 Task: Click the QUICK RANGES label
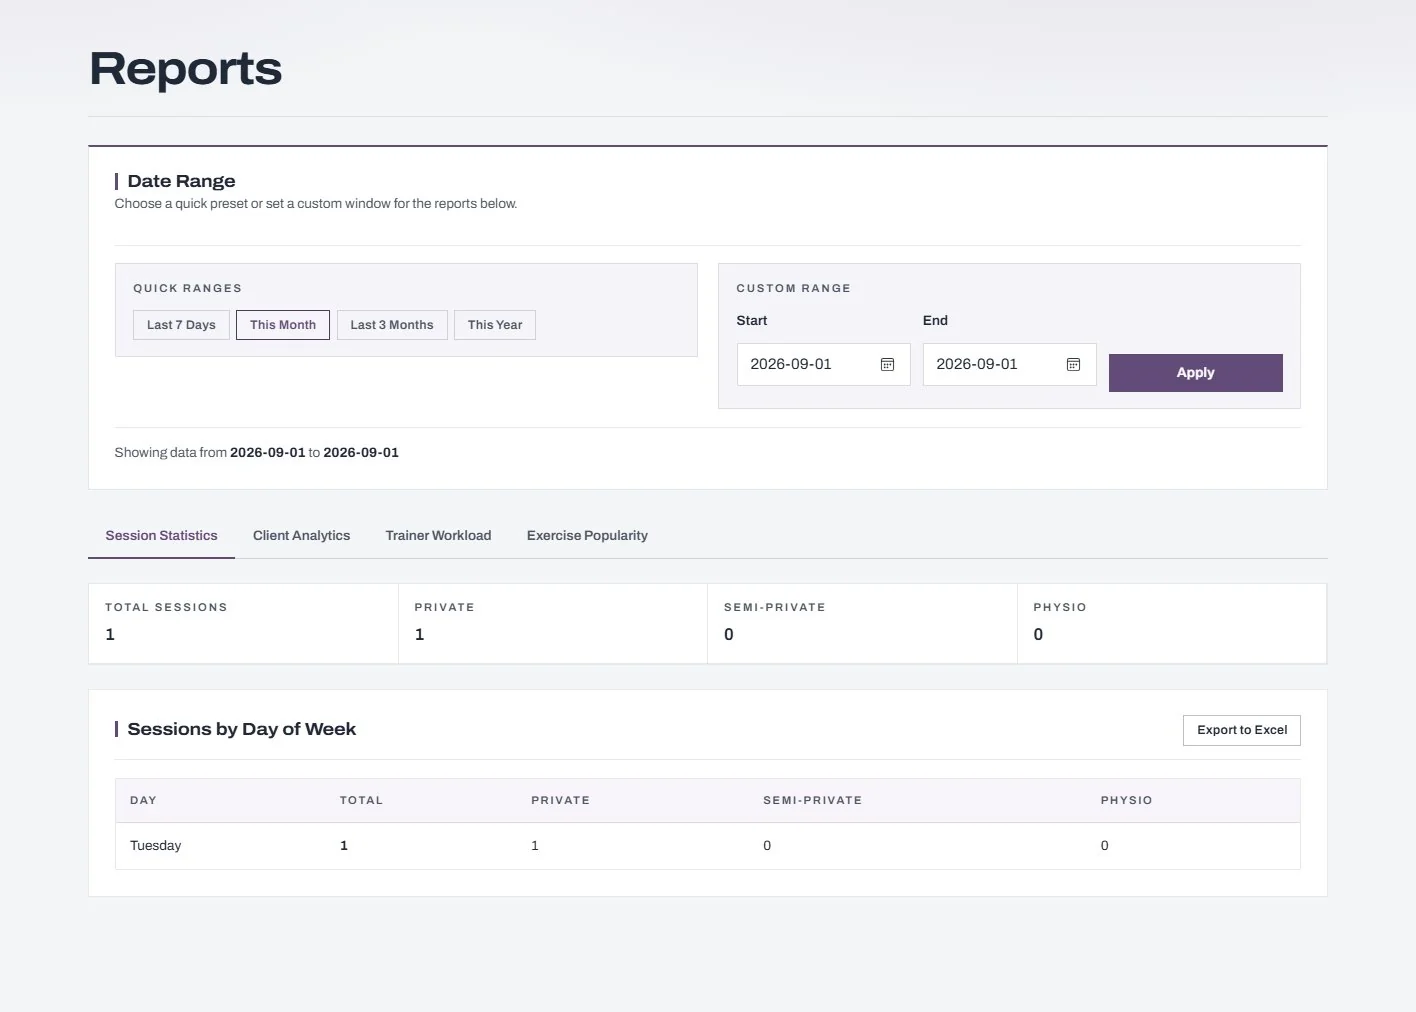(x=187, y=289)
